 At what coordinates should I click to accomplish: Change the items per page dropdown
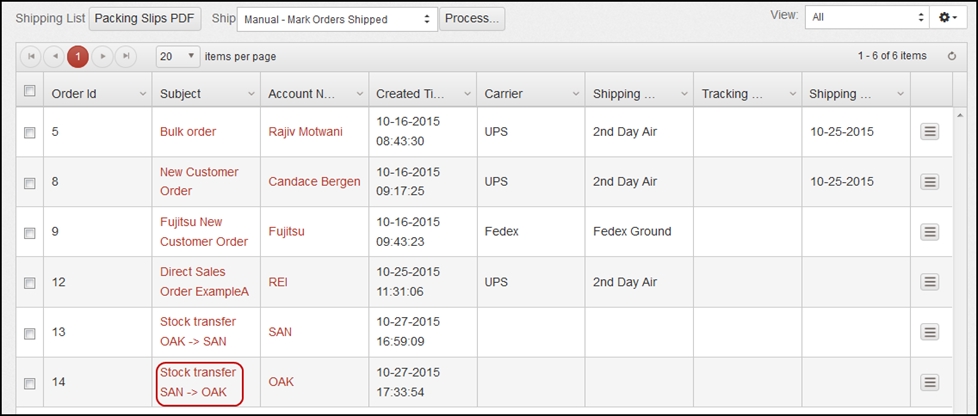point(178,56)
